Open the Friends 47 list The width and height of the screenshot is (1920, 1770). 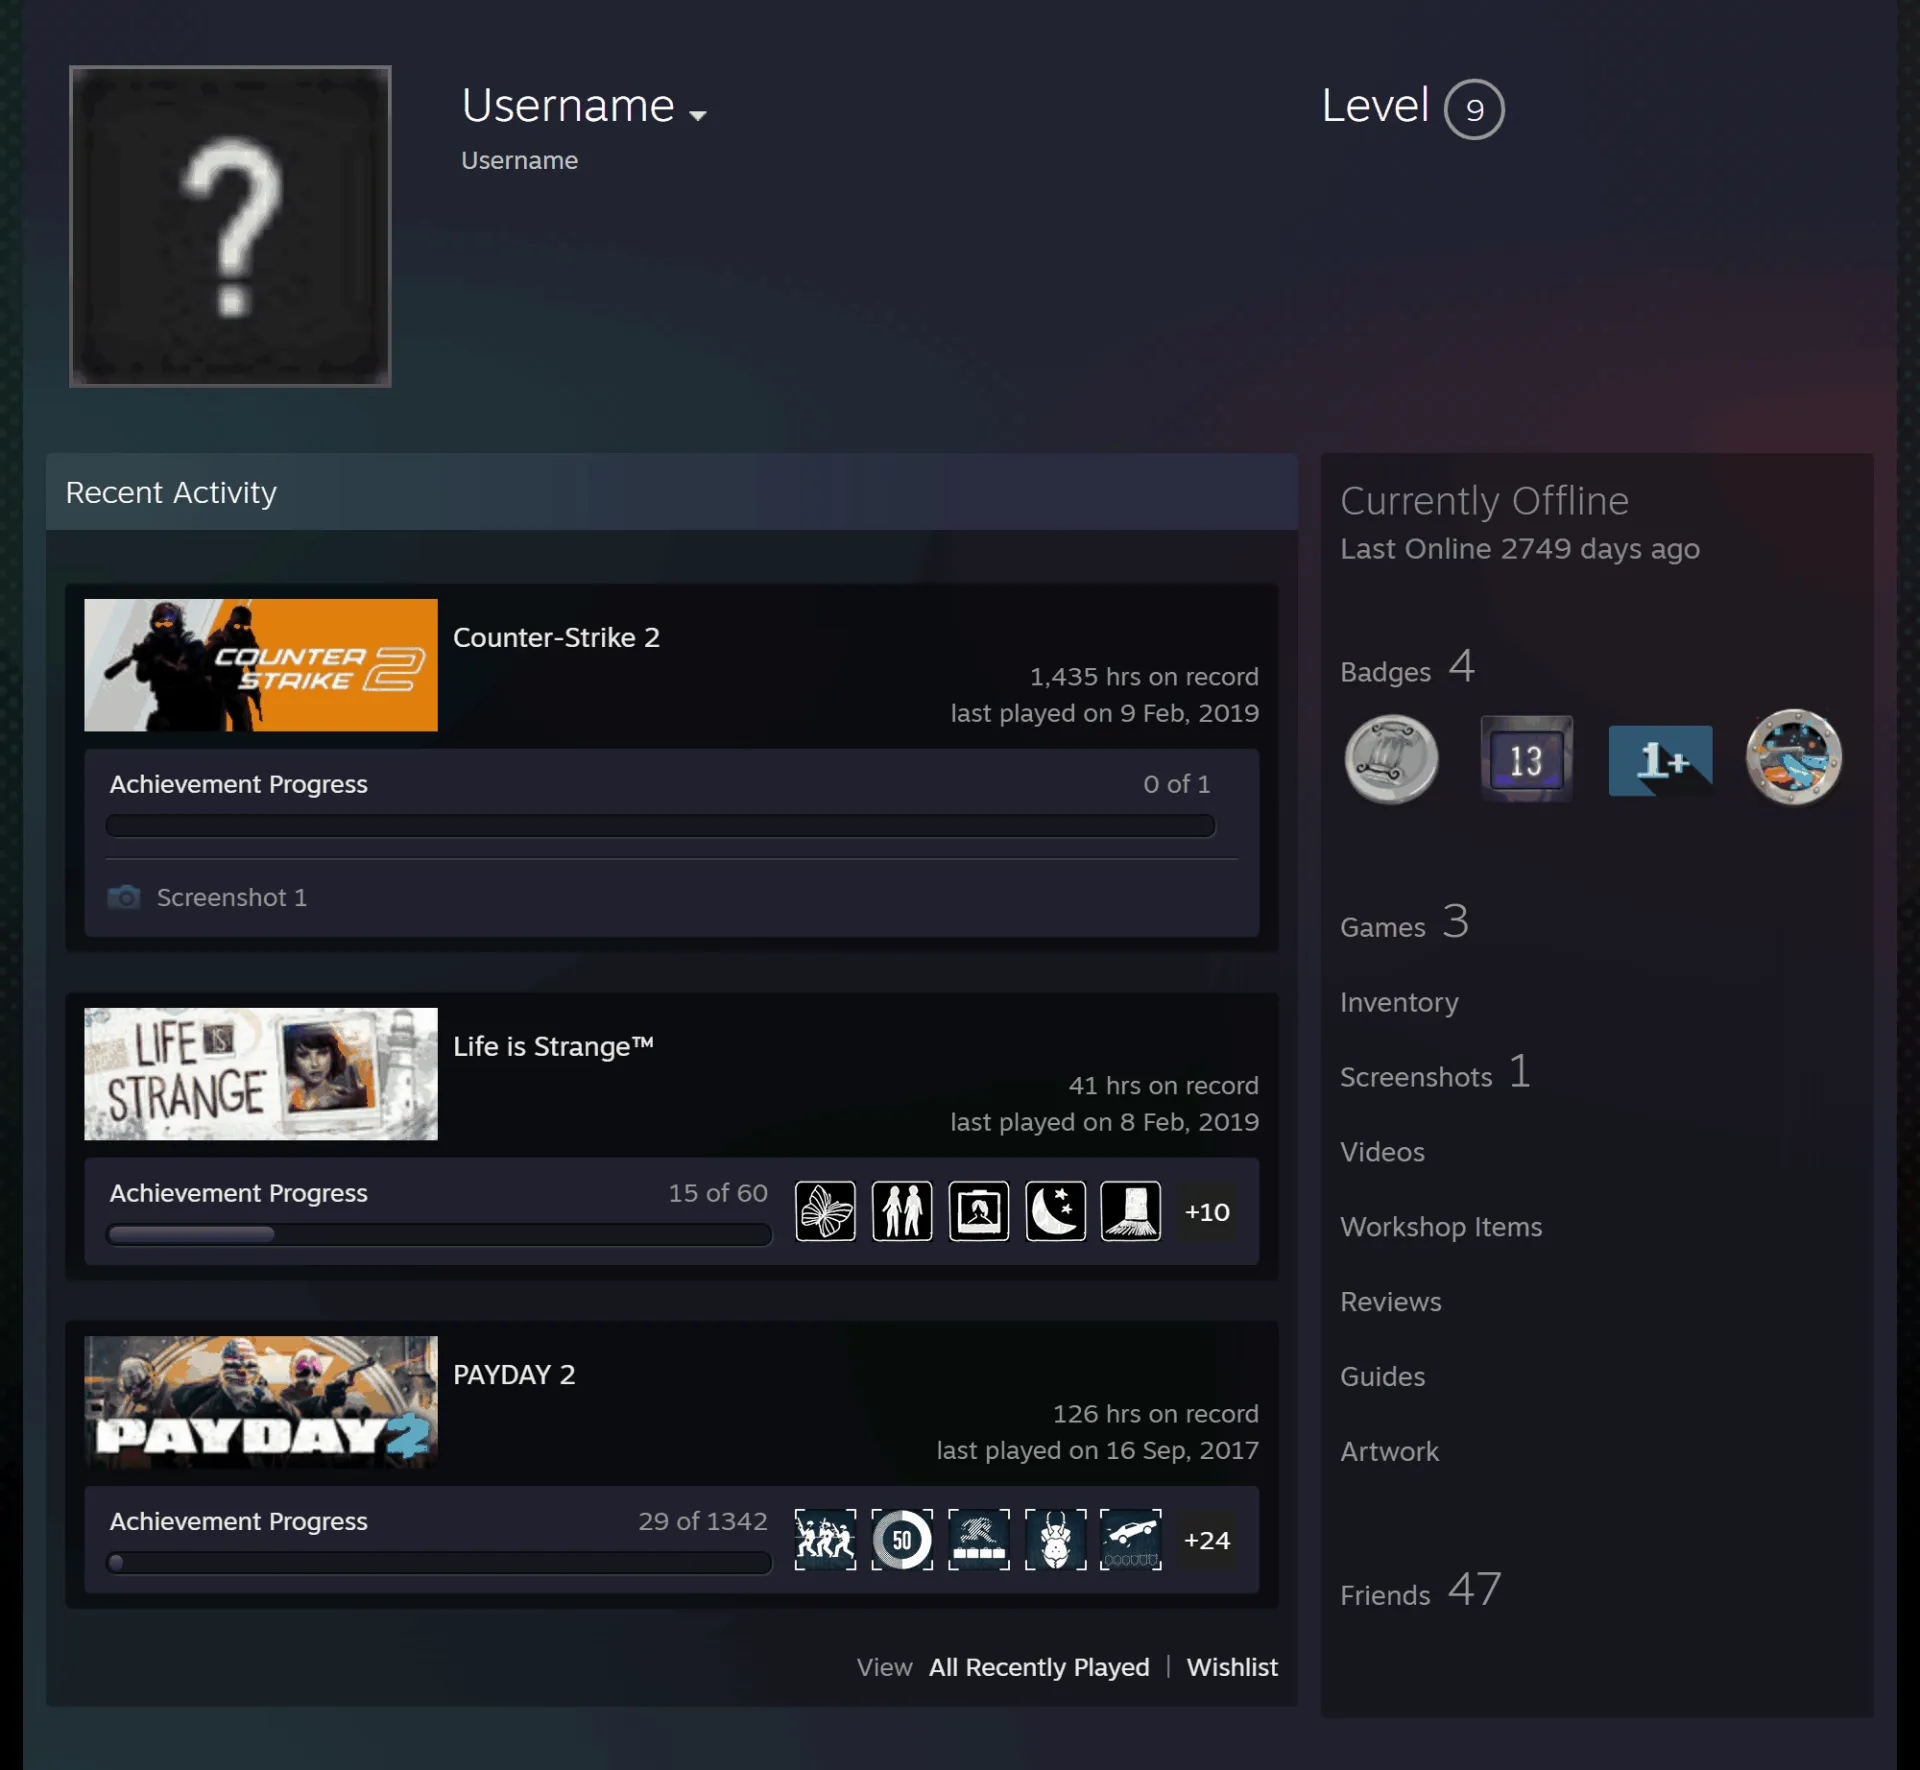pos(1420,1590)
